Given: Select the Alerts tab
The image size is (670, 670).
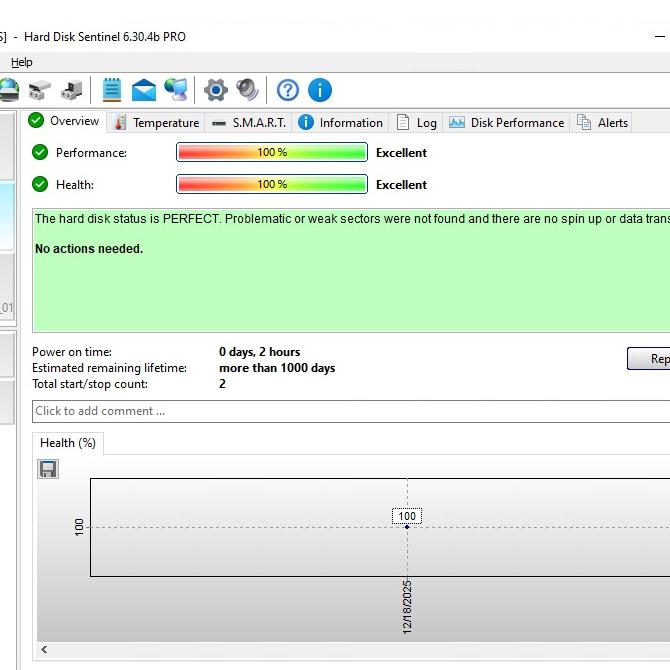Looking at the screenshot, I should pyautogui.click(x=603, y=122).
